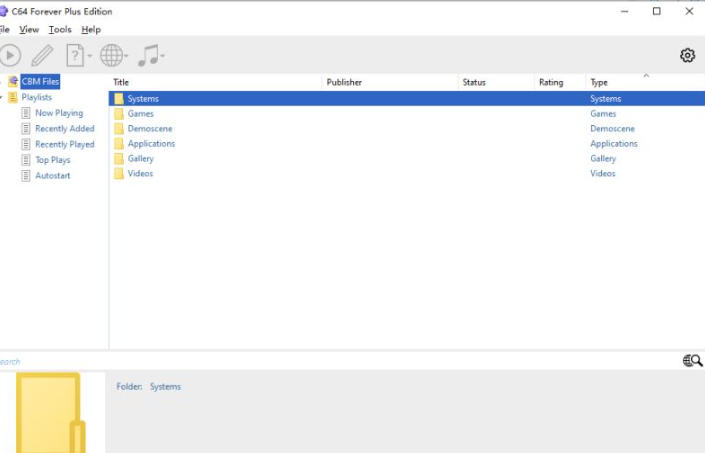Image resolution: width=705 pixels, height=453 pixels.
Task: Open the View menu
Action: coord(29,30)
